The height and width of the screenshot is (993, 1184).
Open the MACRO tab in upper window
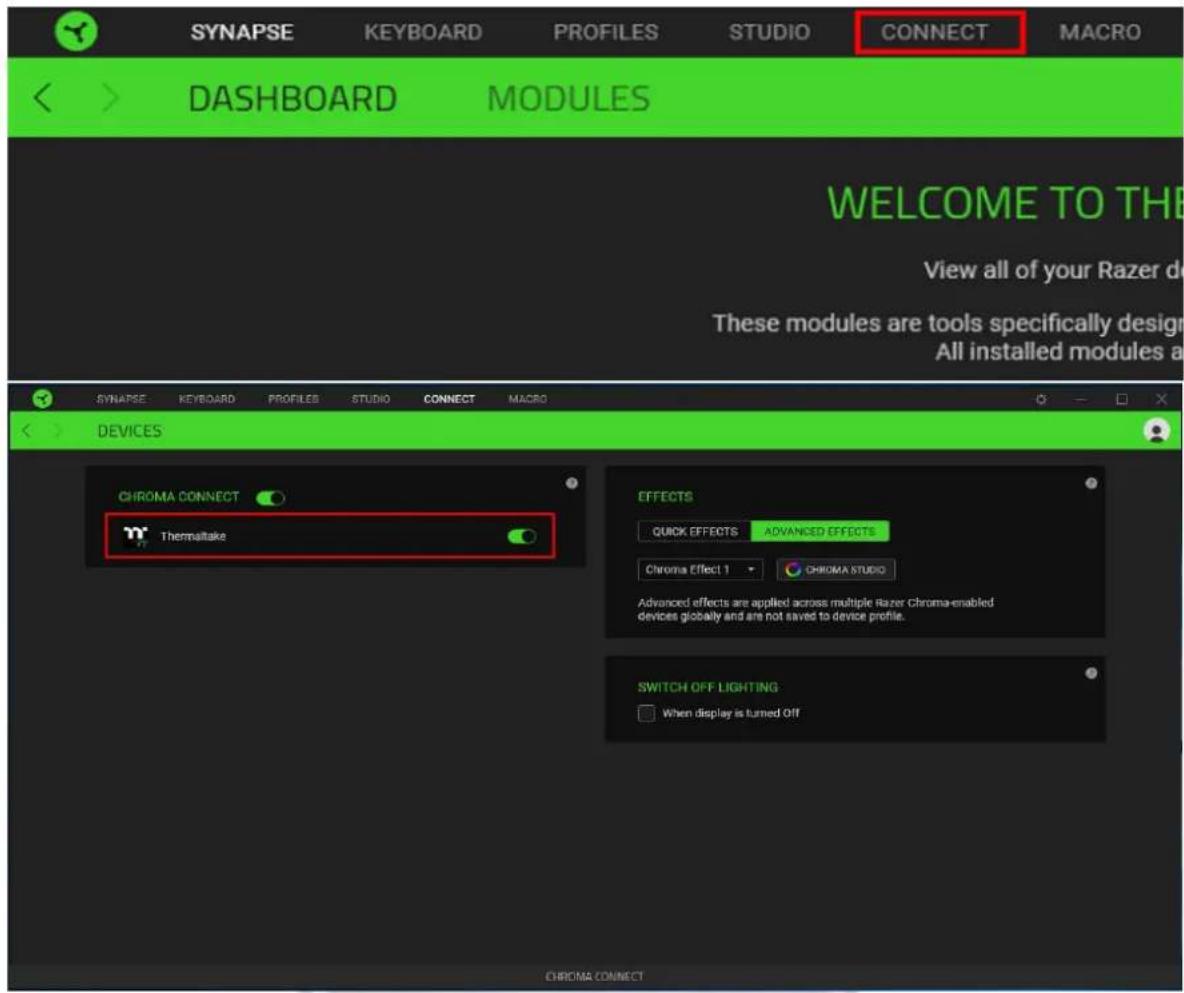click(1099, 32)
